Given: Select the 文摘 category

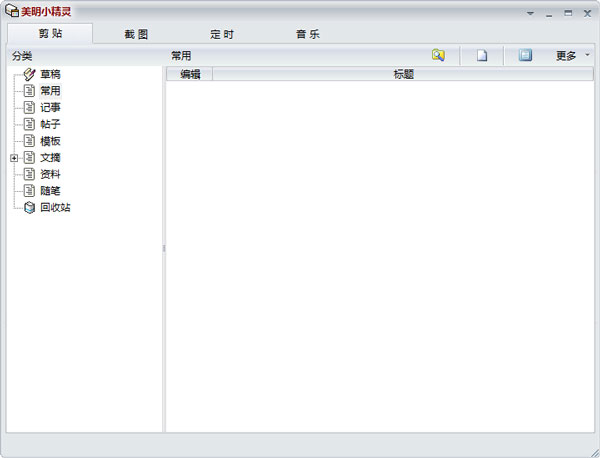Looking at the screenshot, I should pos(51,158).
